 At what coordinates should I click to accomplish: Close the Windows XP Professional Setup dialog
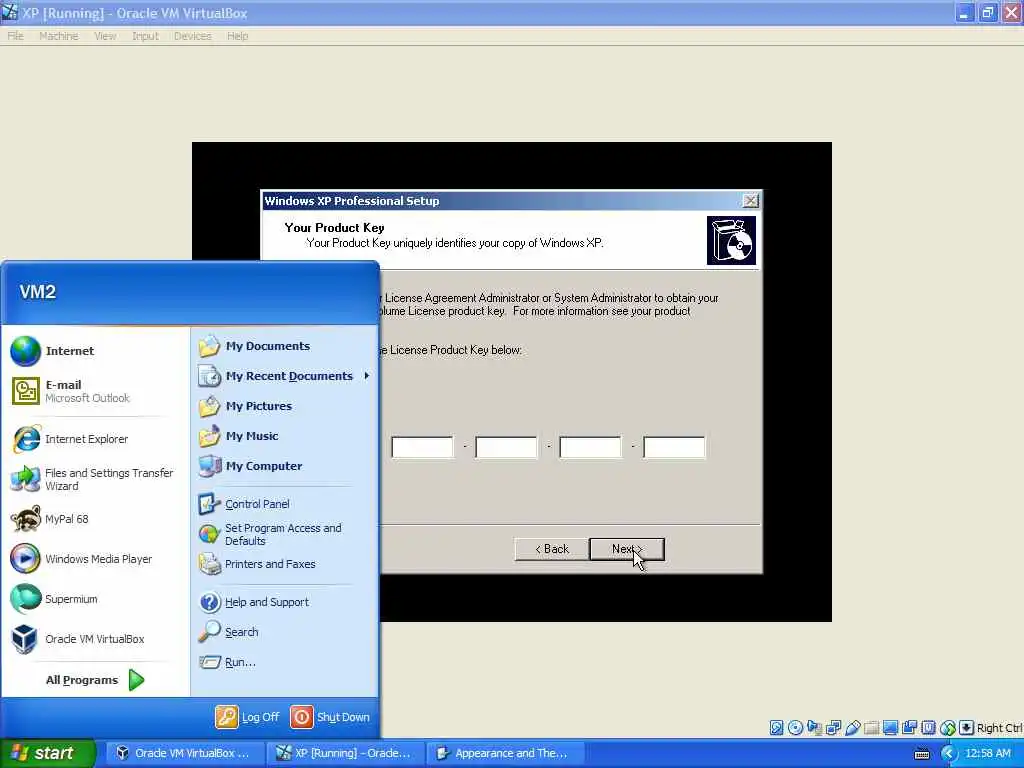[751, 200]
